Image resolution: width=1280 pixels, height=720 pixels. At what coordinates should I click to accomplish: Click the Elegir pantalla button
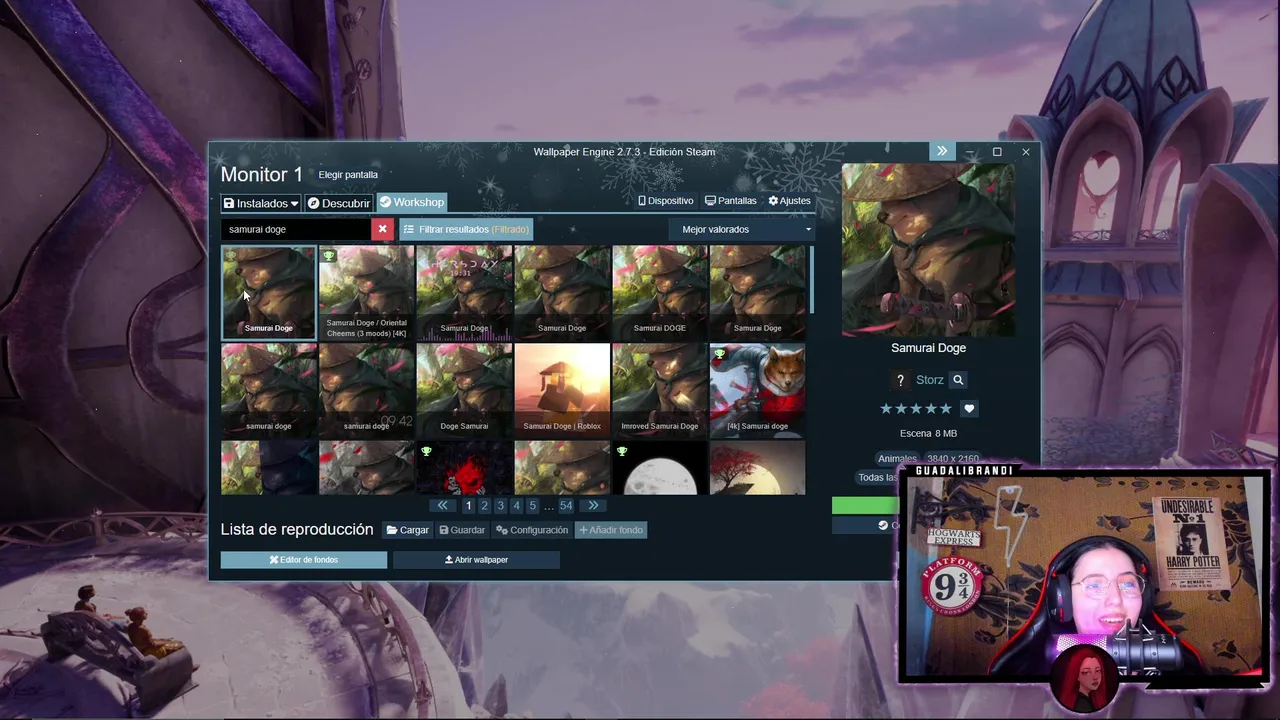coord(348,175)
